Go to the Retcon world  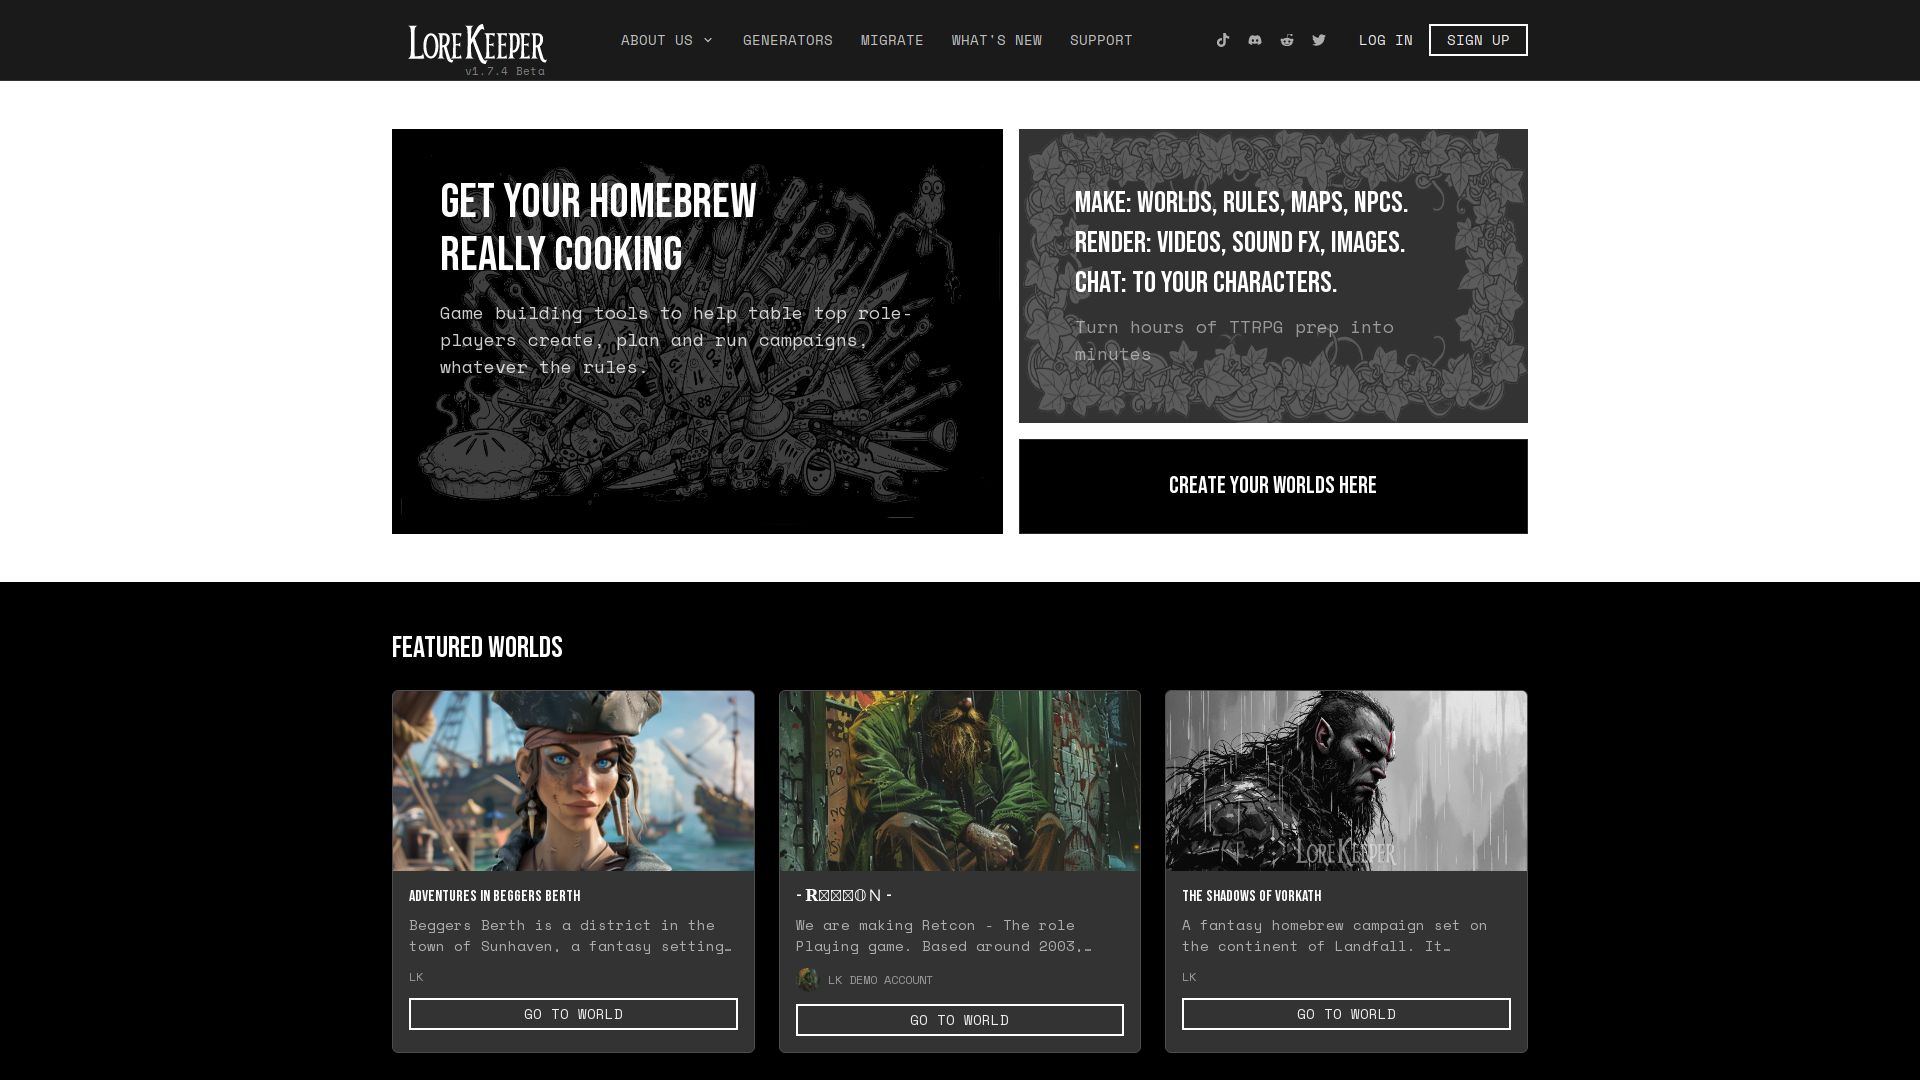(959, 1020)
